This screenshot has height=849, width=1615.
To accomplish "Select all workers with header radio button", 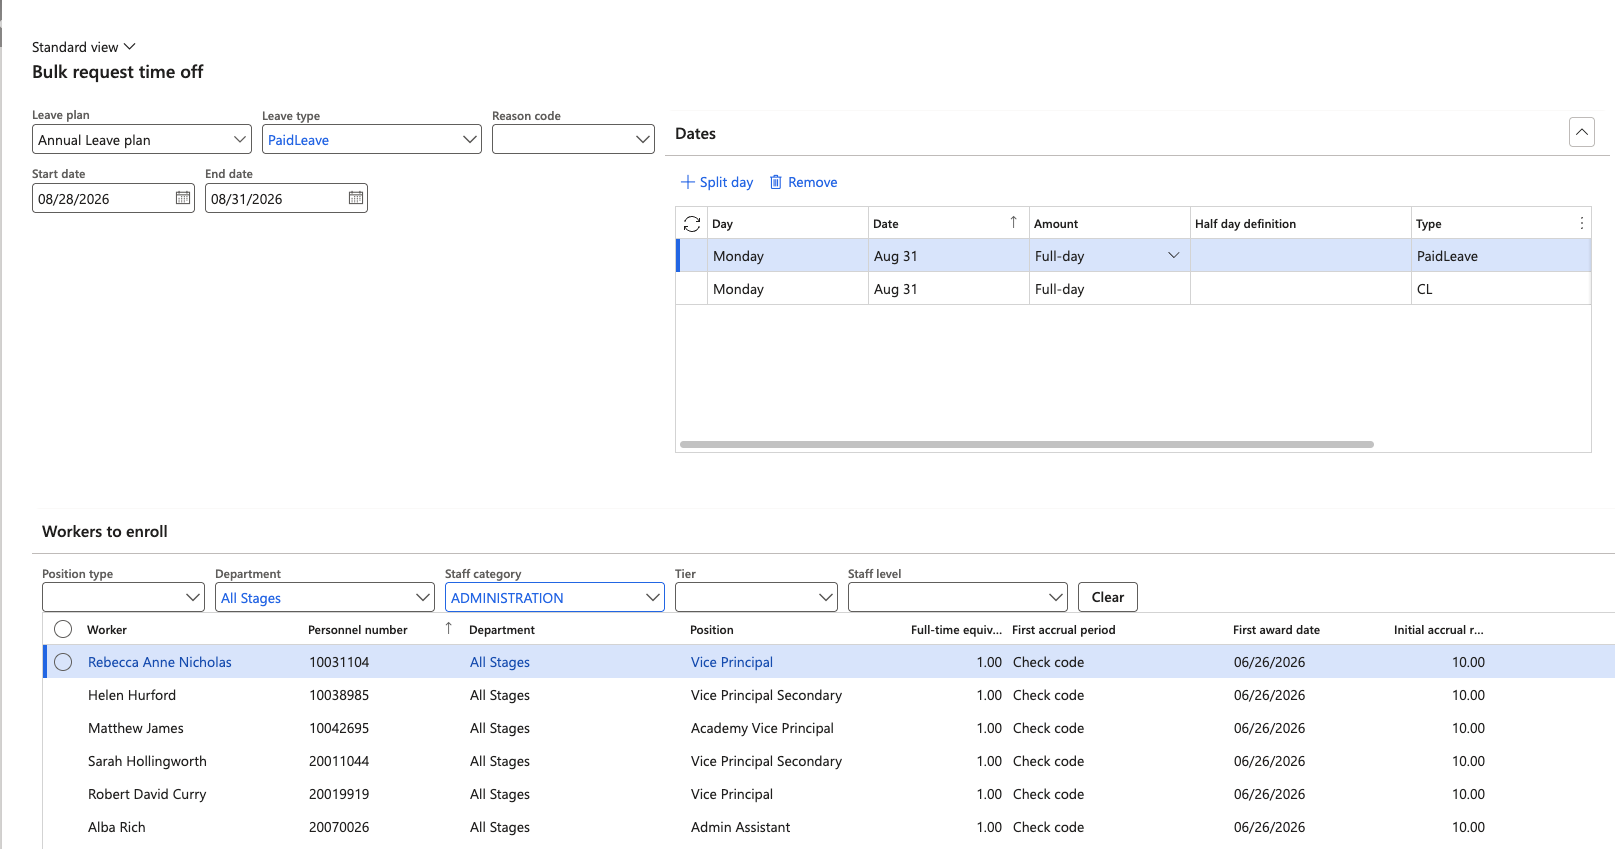I will click(x=63, y=629).
